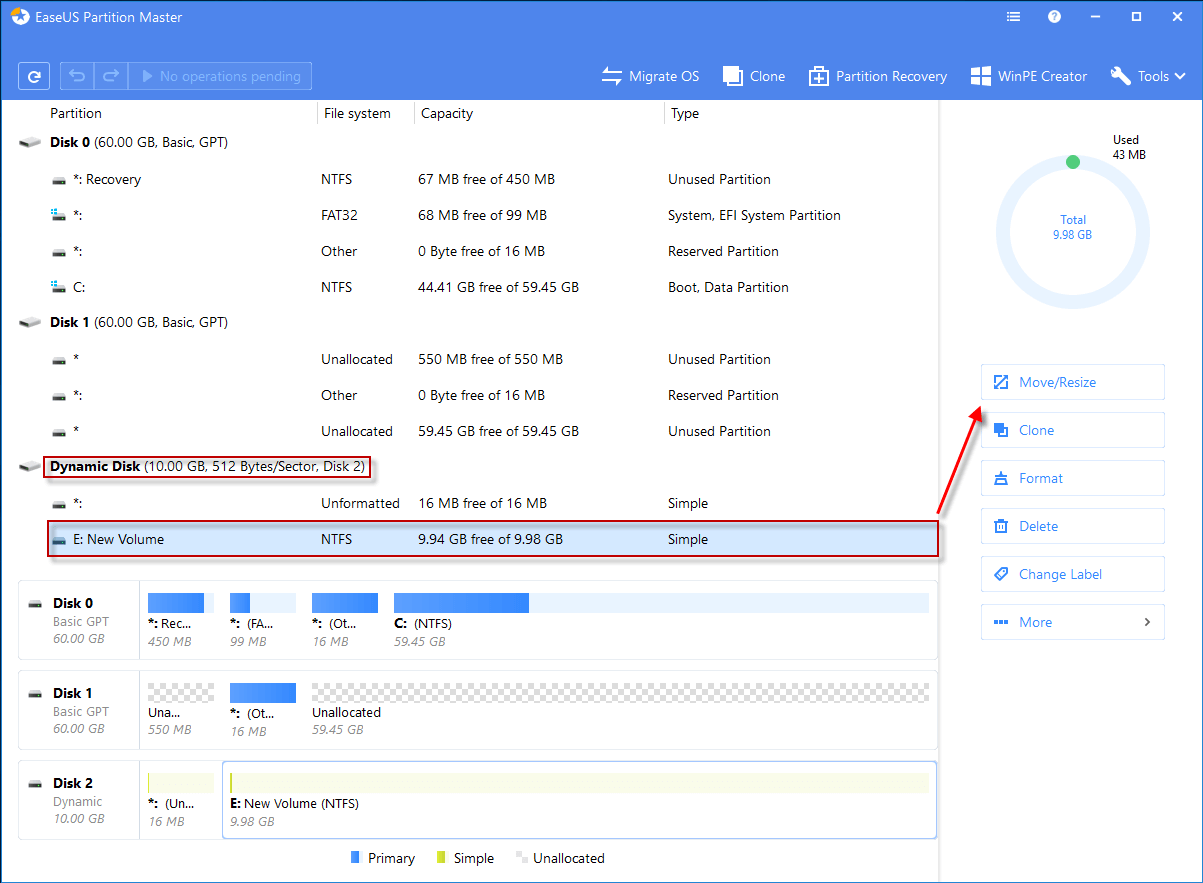Viewport: 1203px width, 883px height.
Task: Select the *: Recovery partition row
Action: pyautogui.click(x=493, y=180)
